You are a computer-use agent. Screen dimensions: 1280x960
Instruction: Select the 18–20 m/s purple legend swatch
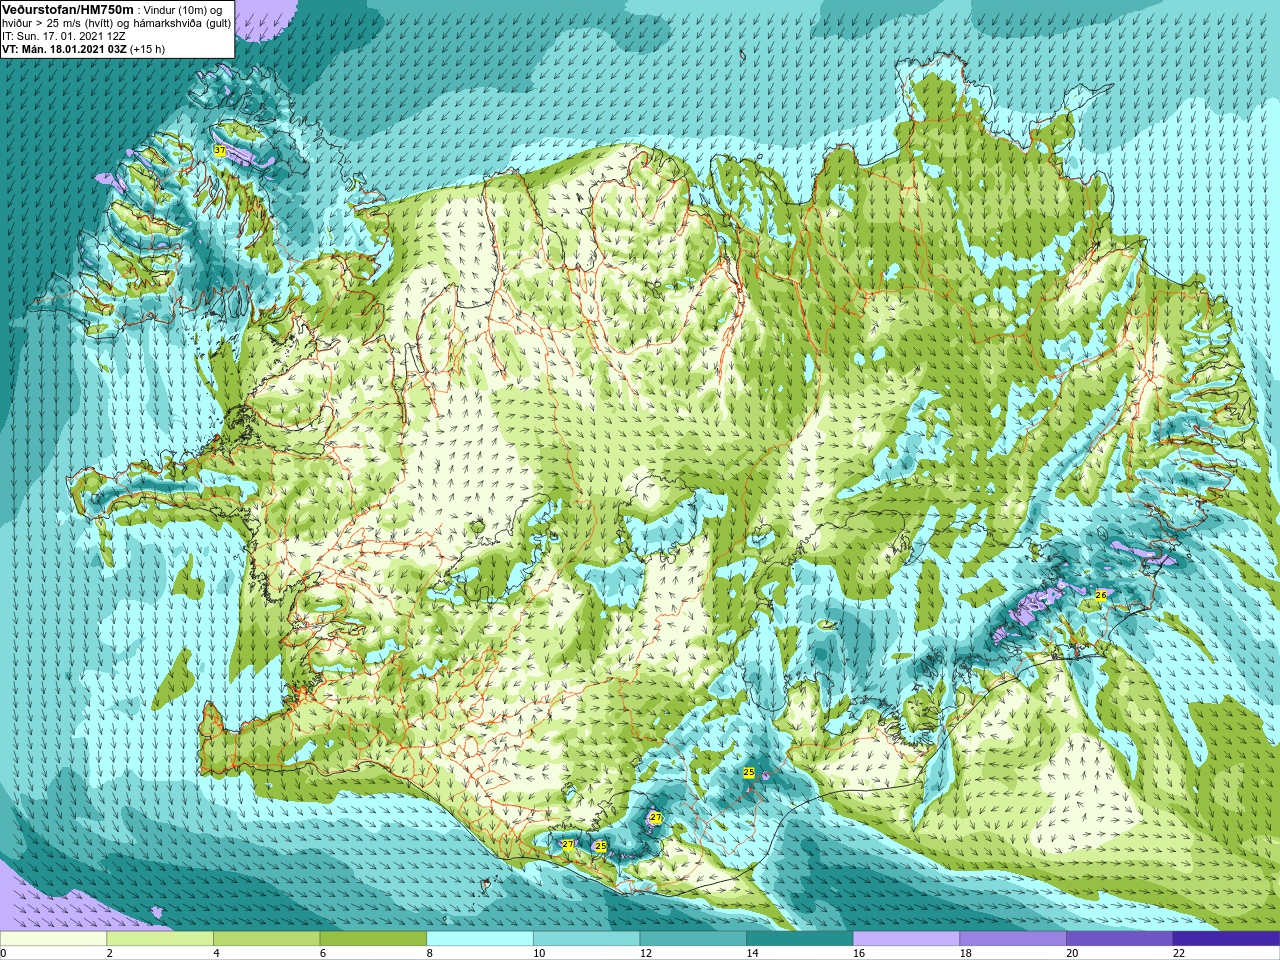pyautogui.click(x=1013, y=938)
